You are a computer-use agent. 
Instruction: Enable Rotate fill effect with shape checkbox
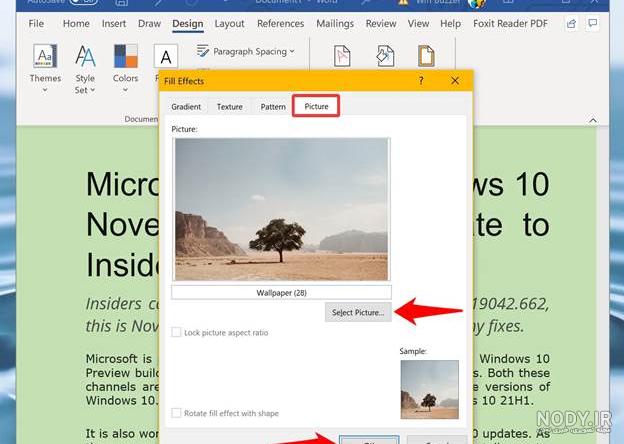tap(176, 413)
